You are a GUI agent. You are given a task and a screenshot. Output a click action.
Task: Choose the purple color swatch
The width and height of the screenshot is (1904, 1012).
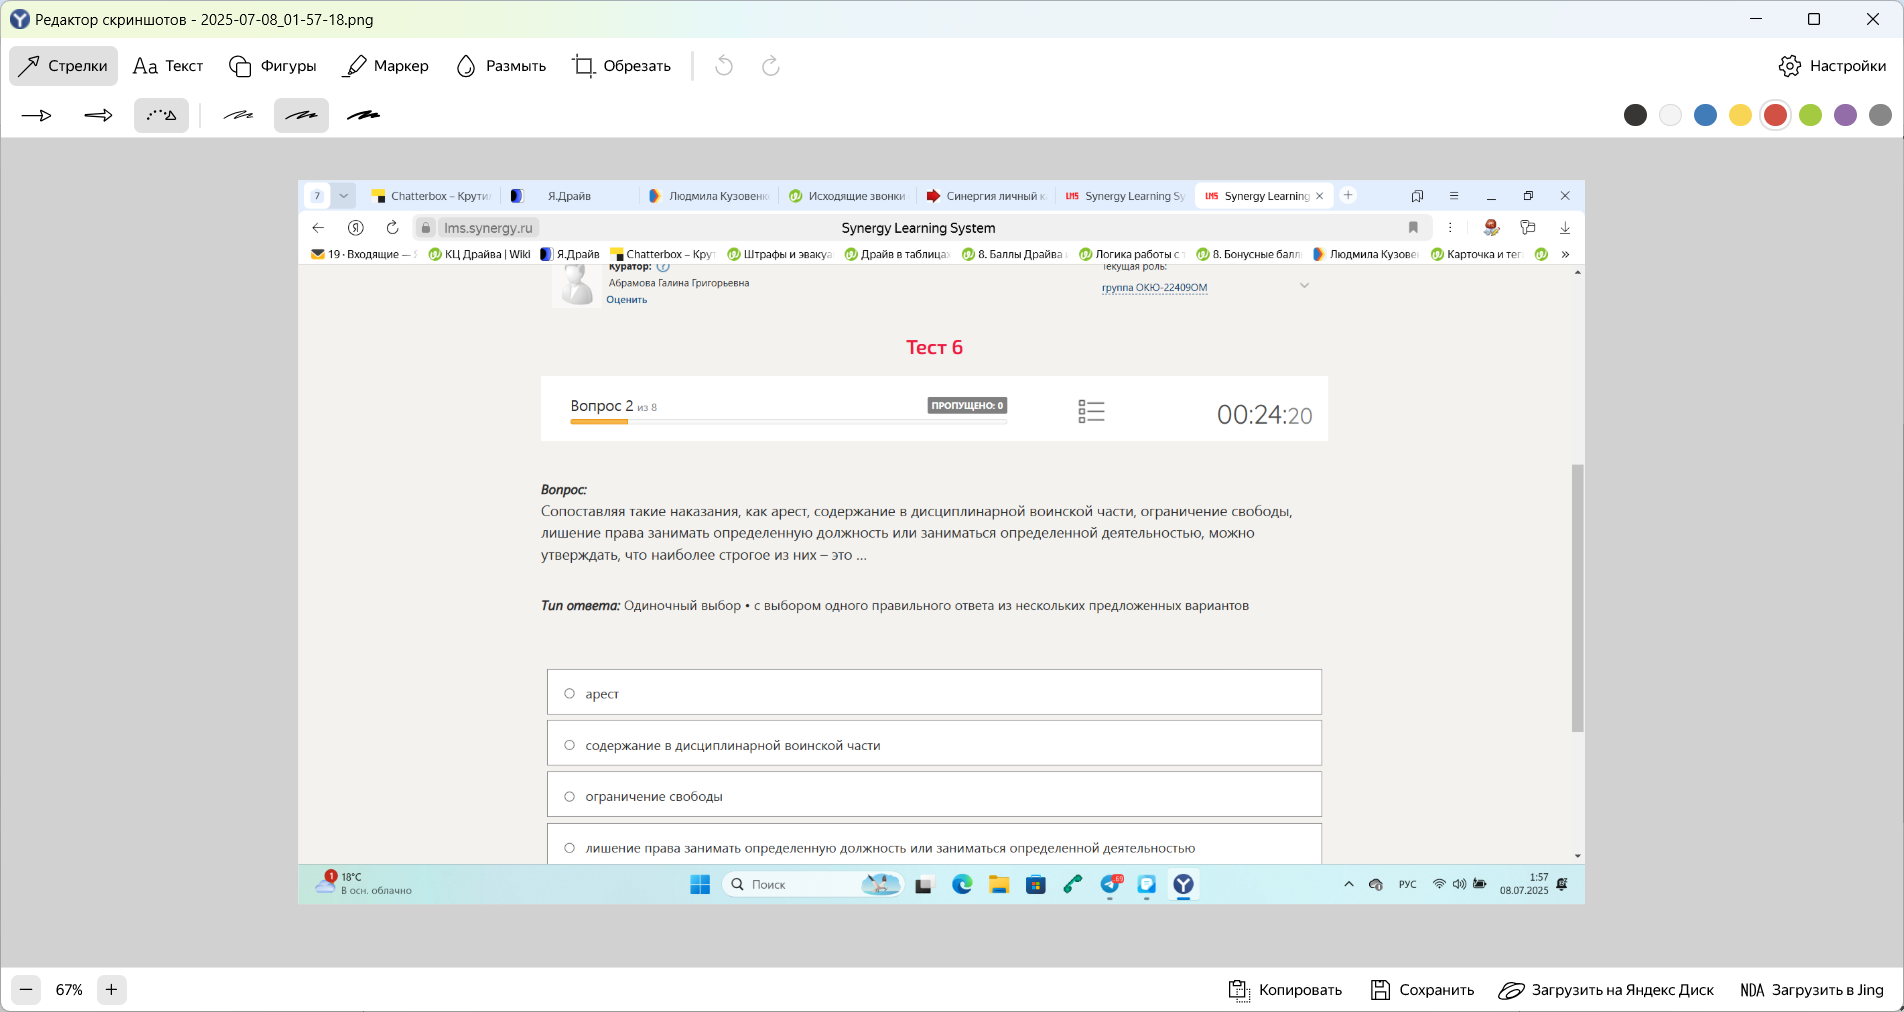click(x=1845, y=115)
